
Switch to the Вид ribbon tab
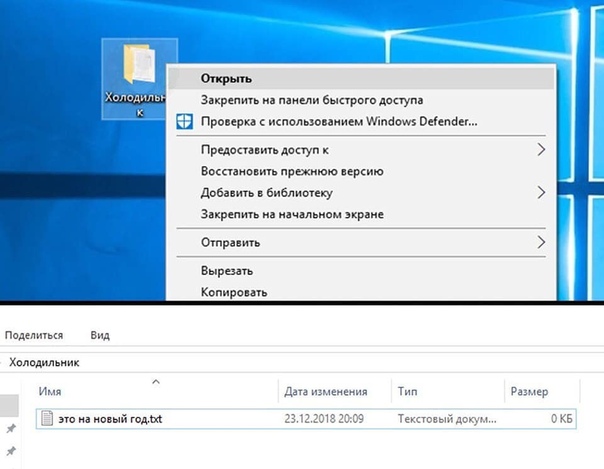tap(100, 336)
